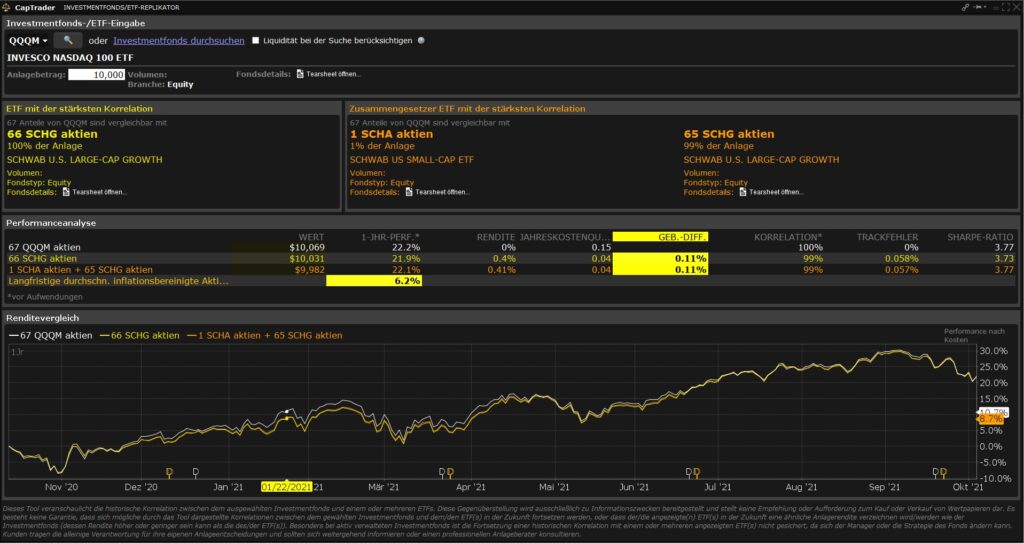Click the KORRELATION column header
Viewport: 1024px width, 543px height.
click(x=788, y=237)
